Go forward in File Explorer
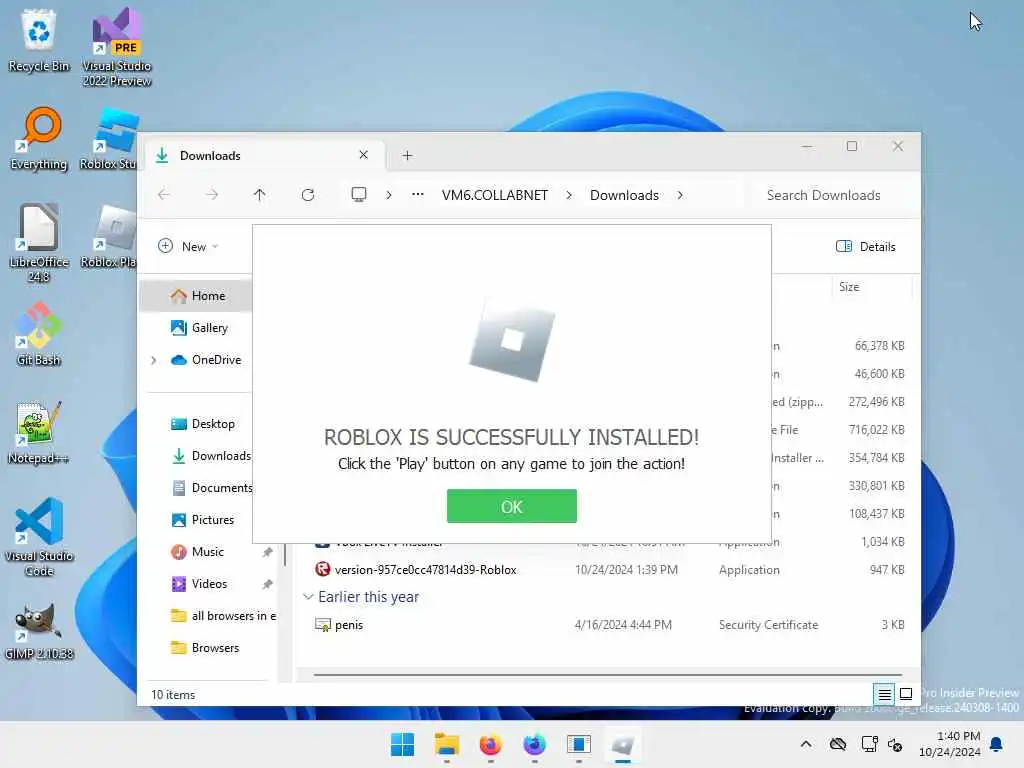This screenshot has width=1024, height=768. pyautogui.click(x=212, y=195)
